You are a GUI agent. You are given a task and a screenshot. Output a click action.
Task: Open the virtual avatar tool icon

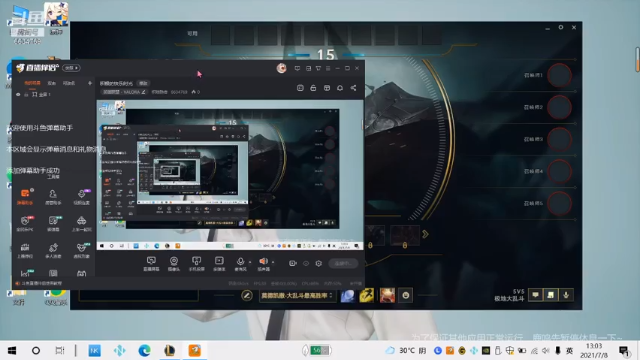tap(82, 250)
